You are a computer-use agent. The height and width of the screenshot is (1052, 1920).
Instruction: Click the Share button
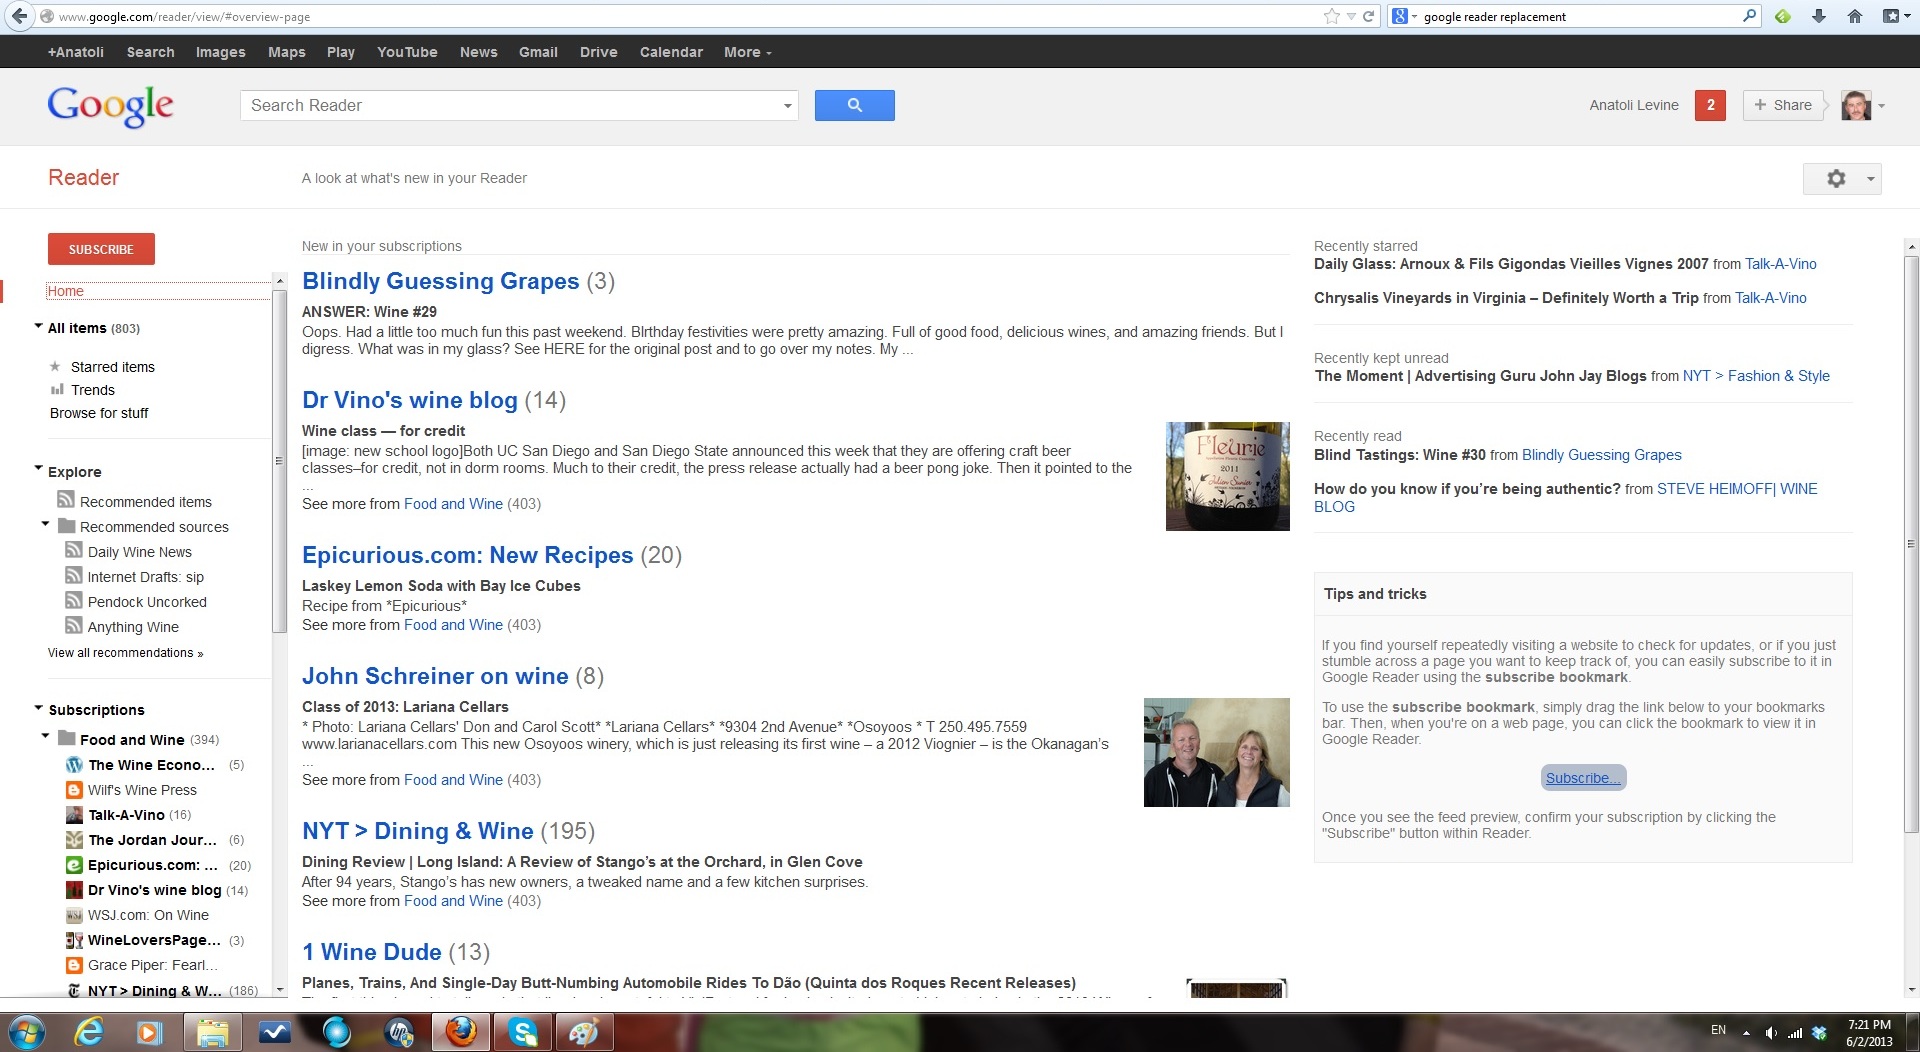[1782, 105]
